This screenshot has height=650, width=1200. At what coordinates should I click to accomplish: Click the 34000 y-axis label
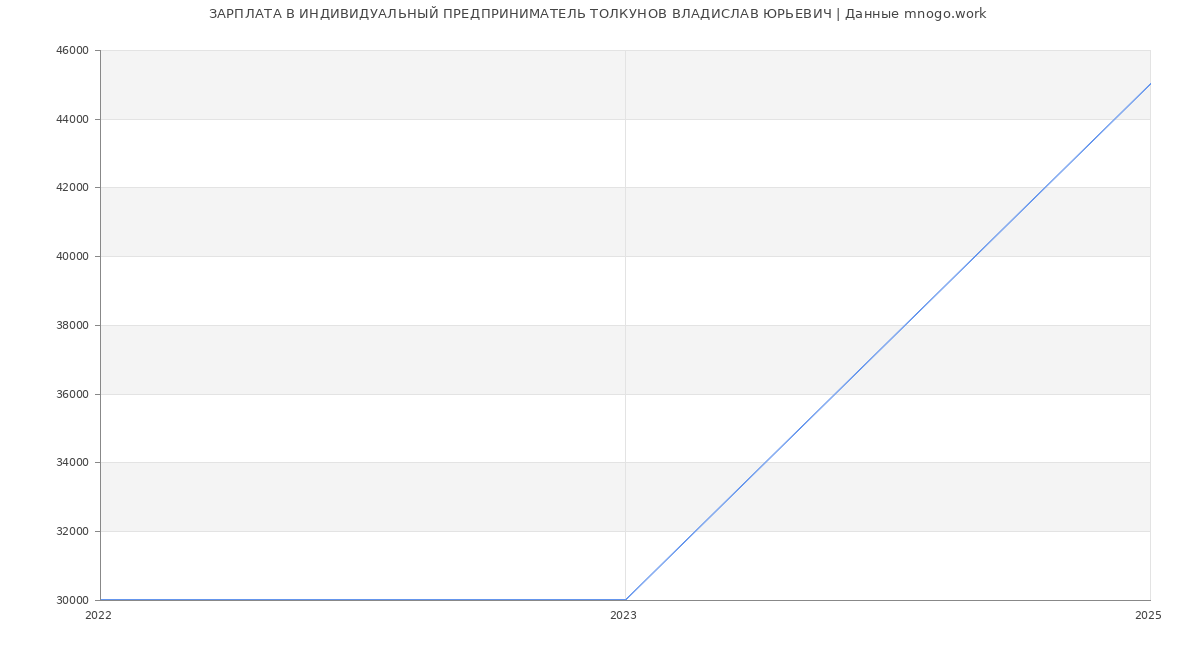[72, 463]
